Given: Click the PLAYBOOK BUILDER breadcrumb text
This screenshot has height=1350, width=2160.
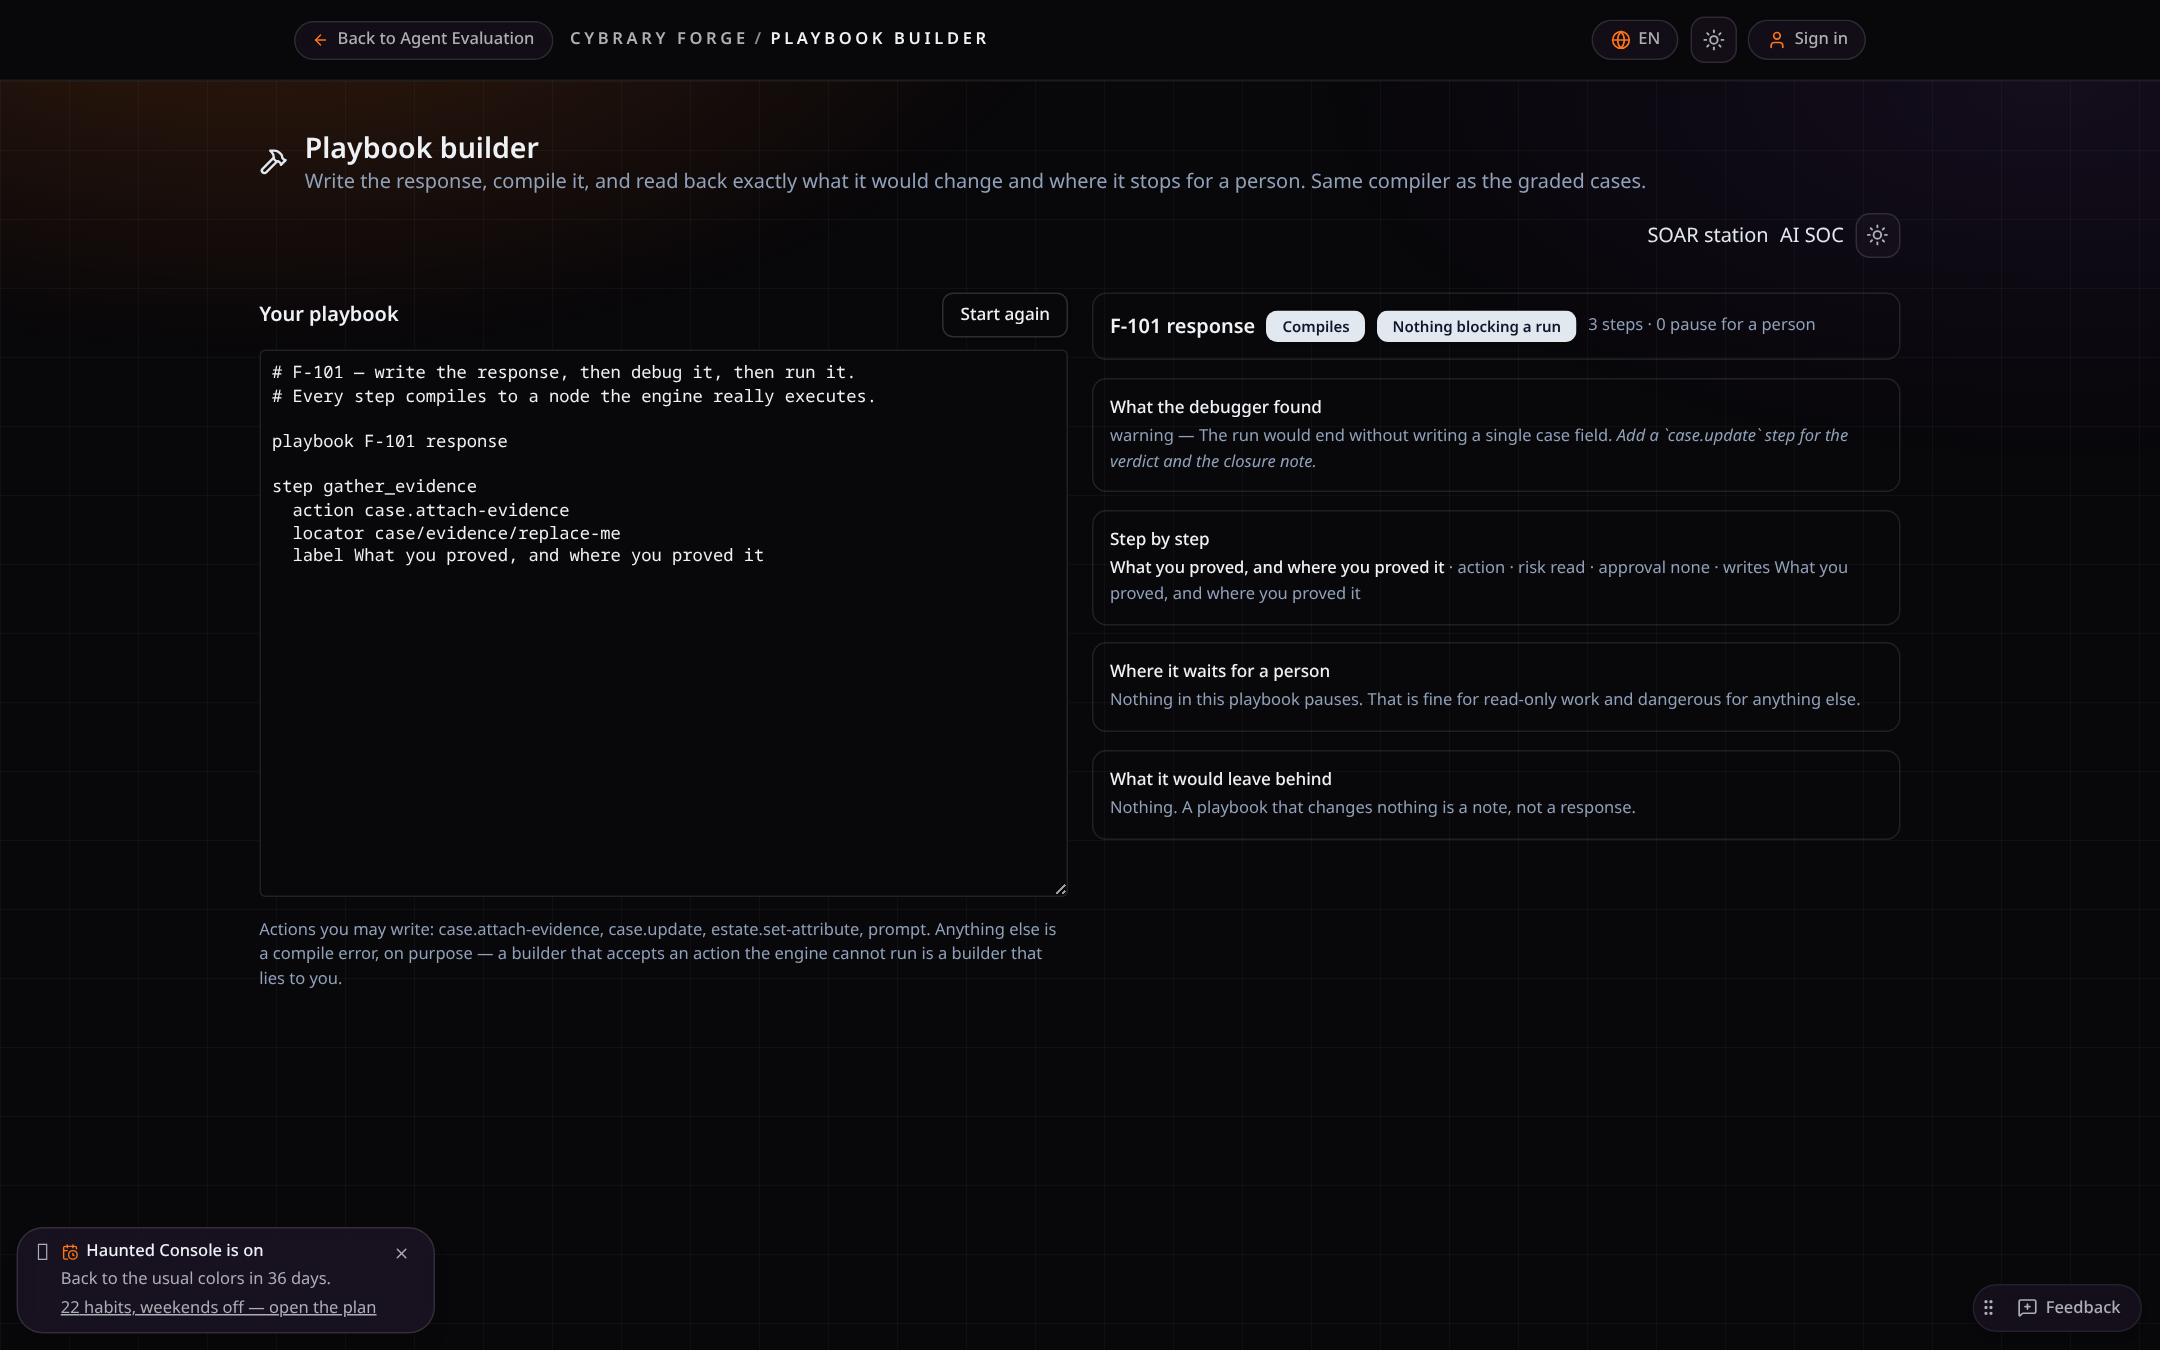Looking at the screenshot, I should [x=879, y=38].
